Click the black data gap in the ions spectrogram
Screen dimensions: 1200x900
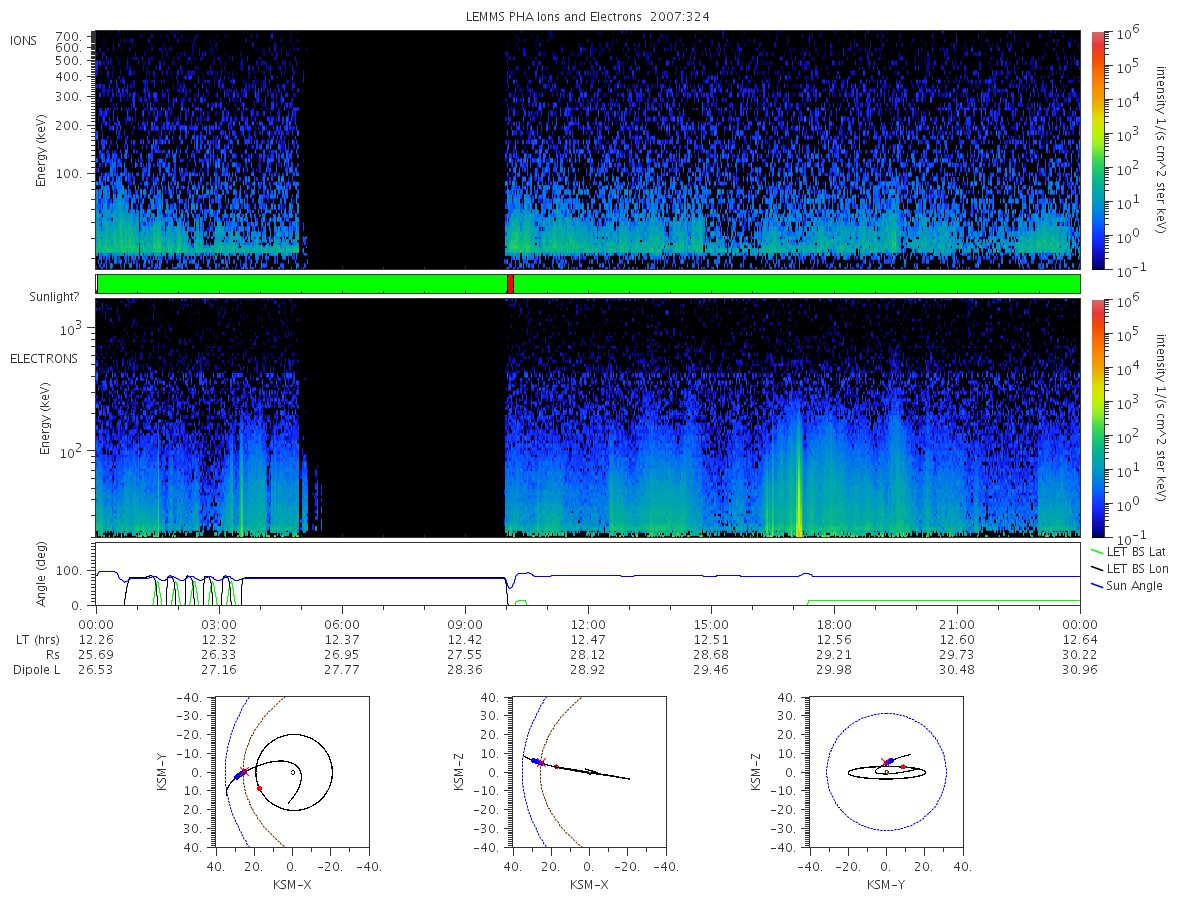[x=404, y=150]
